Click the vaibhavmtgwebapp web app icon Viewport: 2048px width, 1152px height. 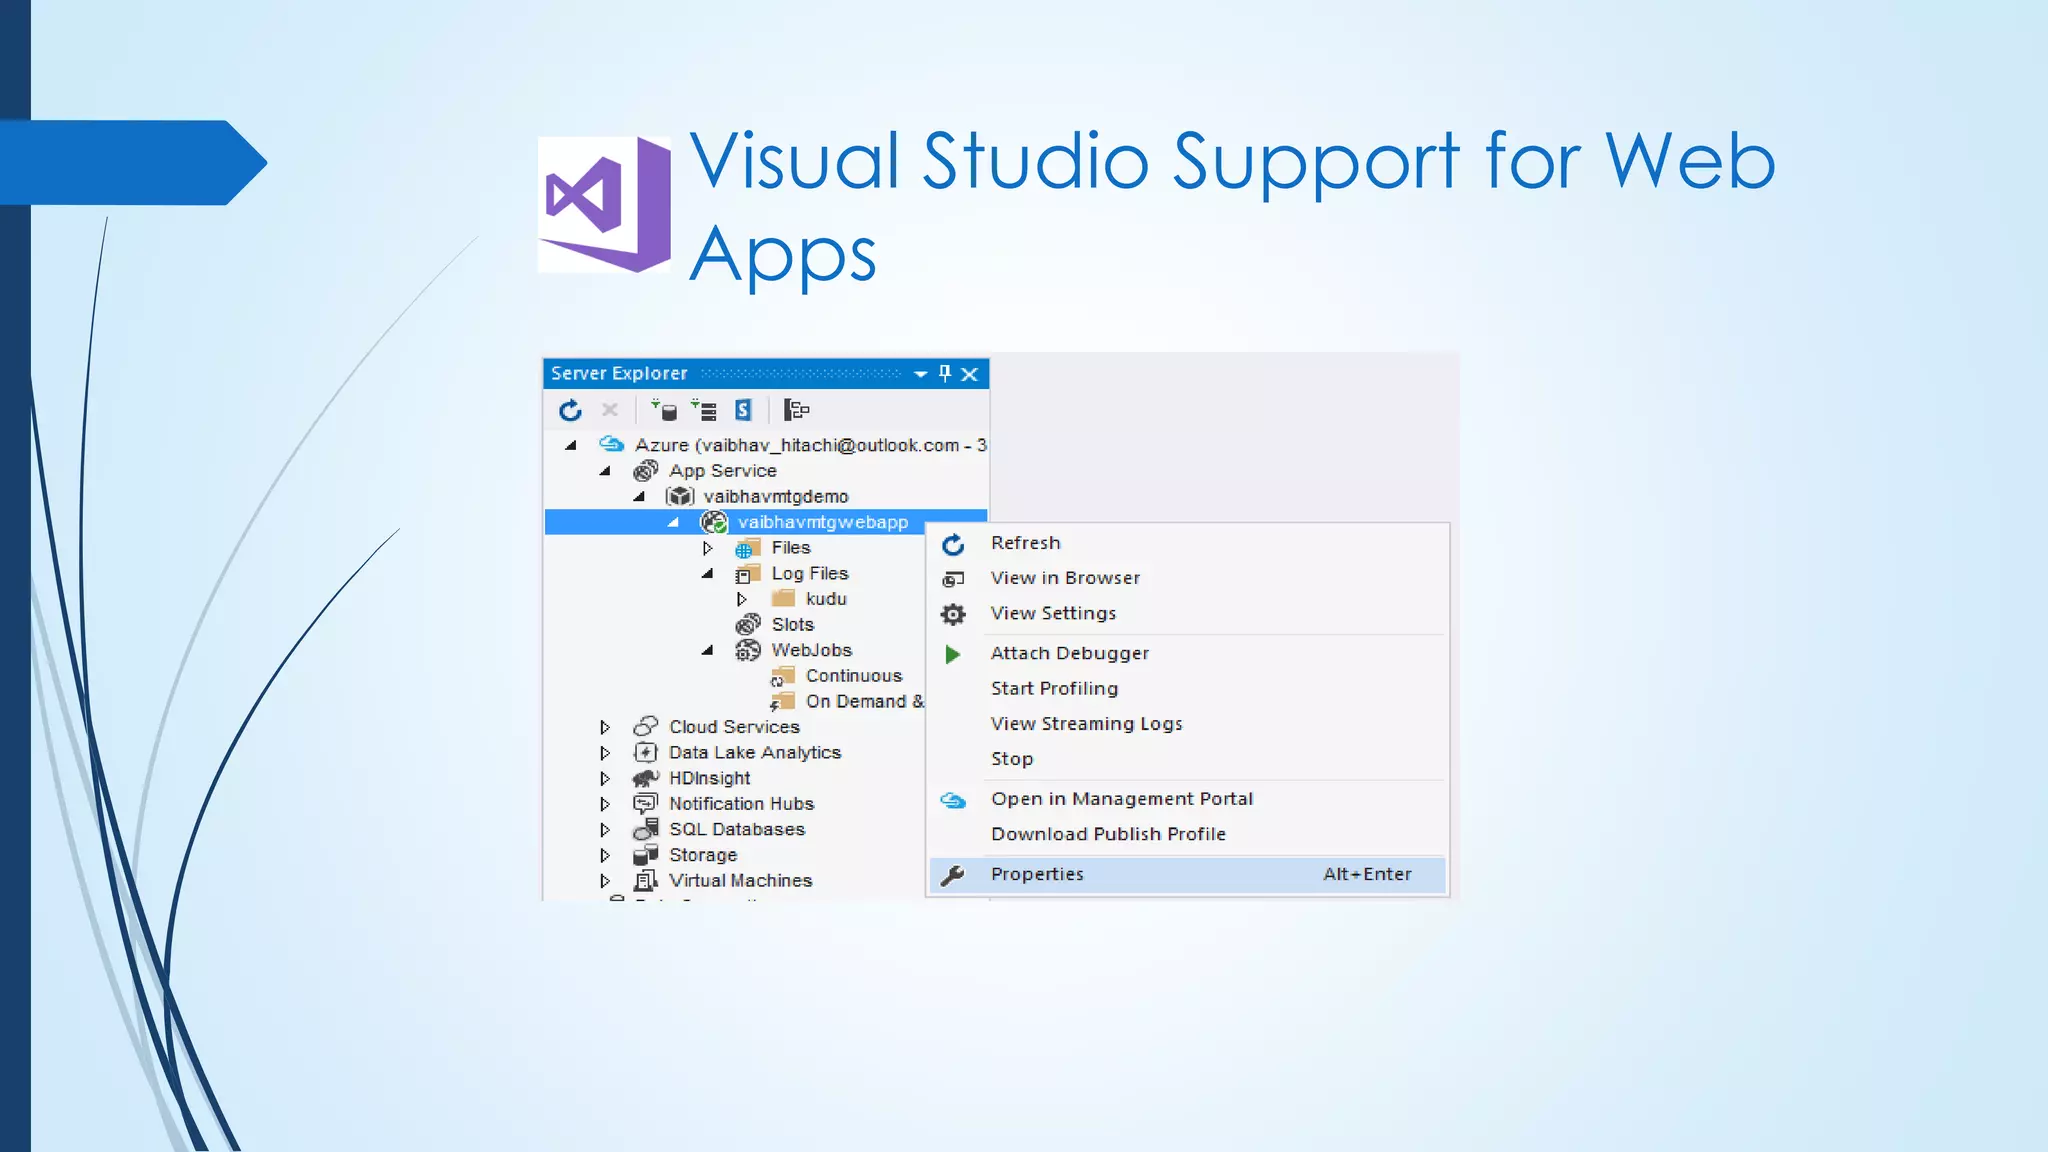(714, 522)
